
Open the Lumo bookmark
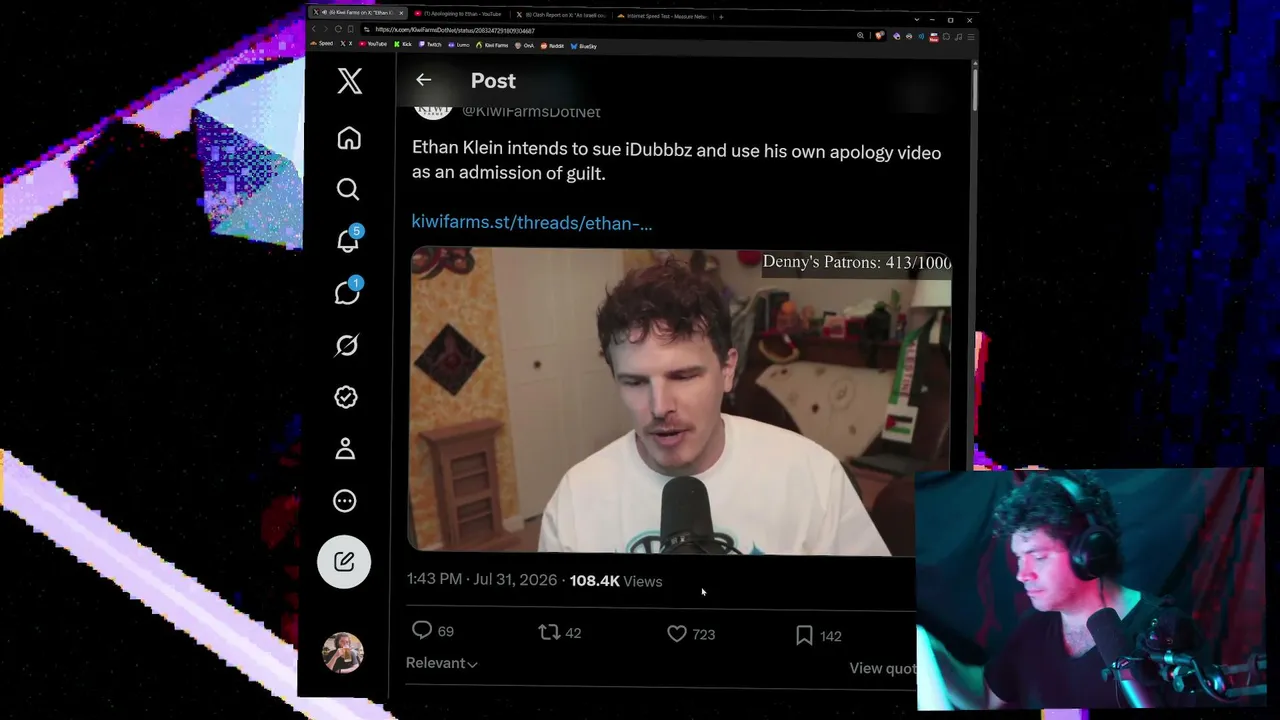point(459,45)
